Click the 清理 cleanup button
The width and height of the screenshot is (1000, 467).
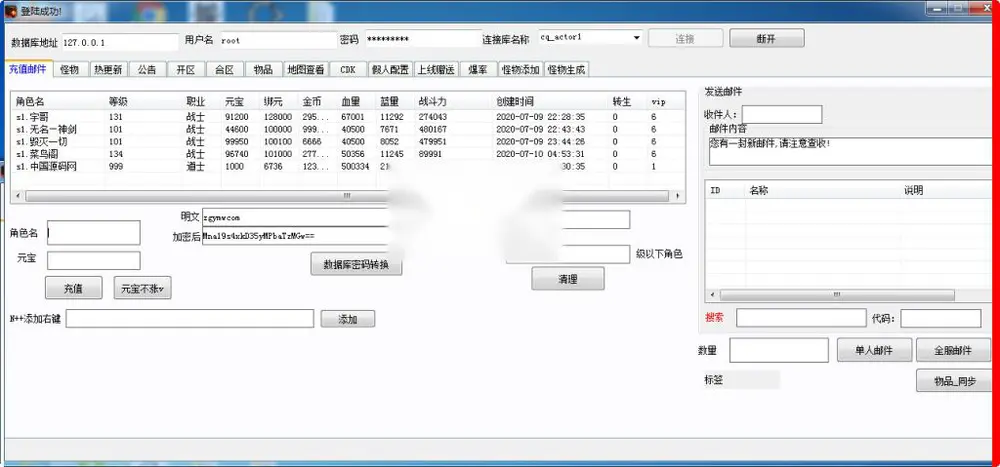pos(568,279)
